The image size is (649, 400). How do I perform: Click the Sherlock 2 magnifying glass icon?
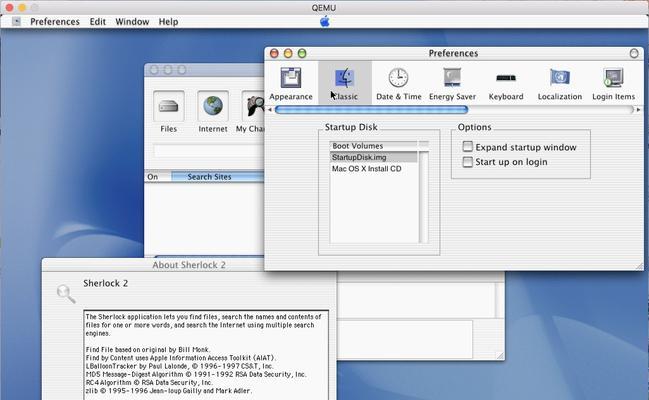coord(66,294)
